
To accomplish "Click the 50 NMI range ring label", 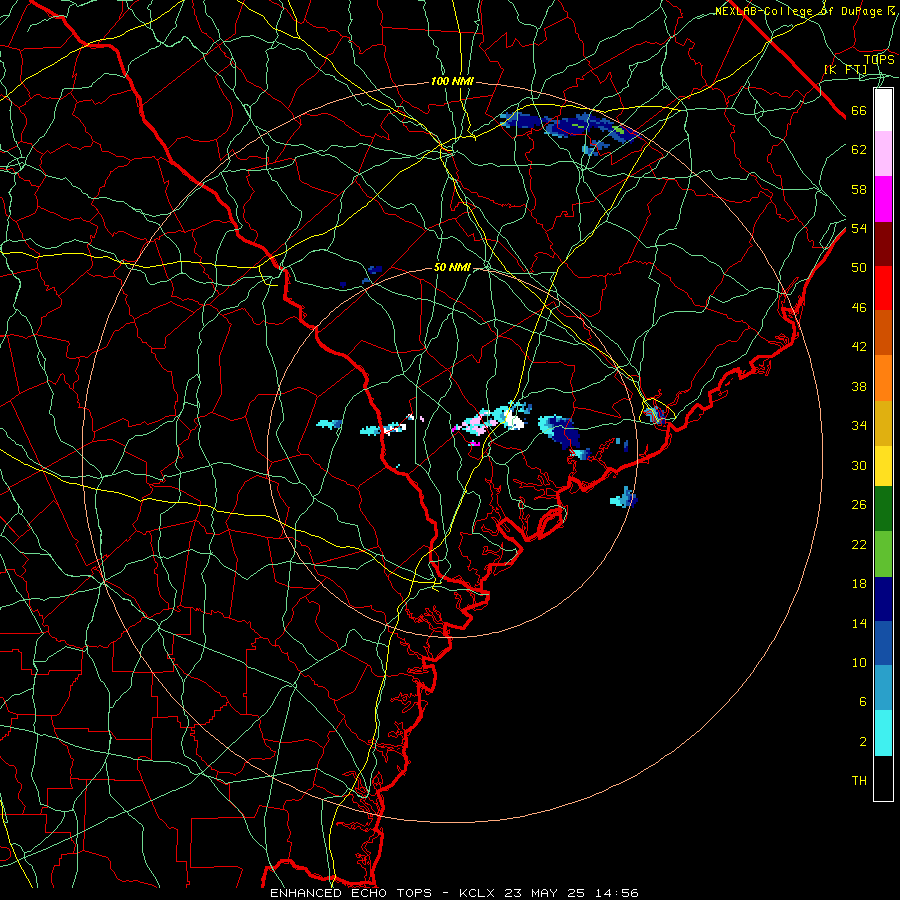I will click(452, 267).
